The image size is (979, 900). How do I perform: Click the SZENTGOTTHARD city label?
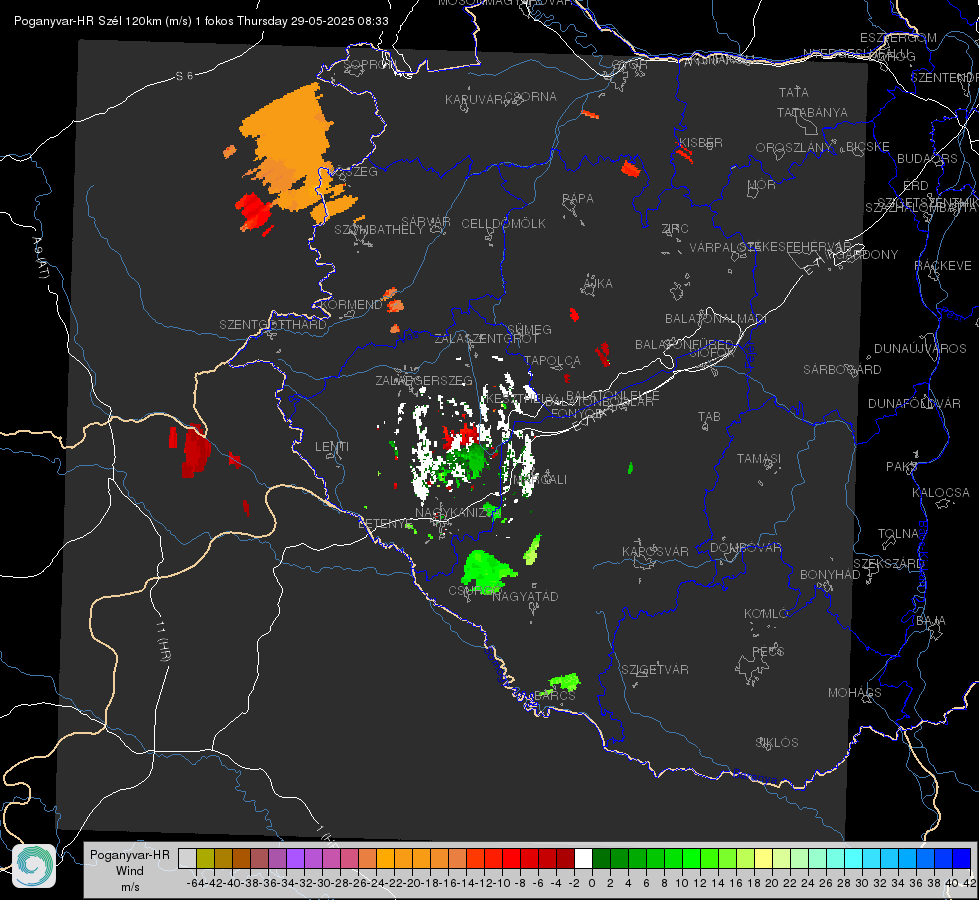273,325
